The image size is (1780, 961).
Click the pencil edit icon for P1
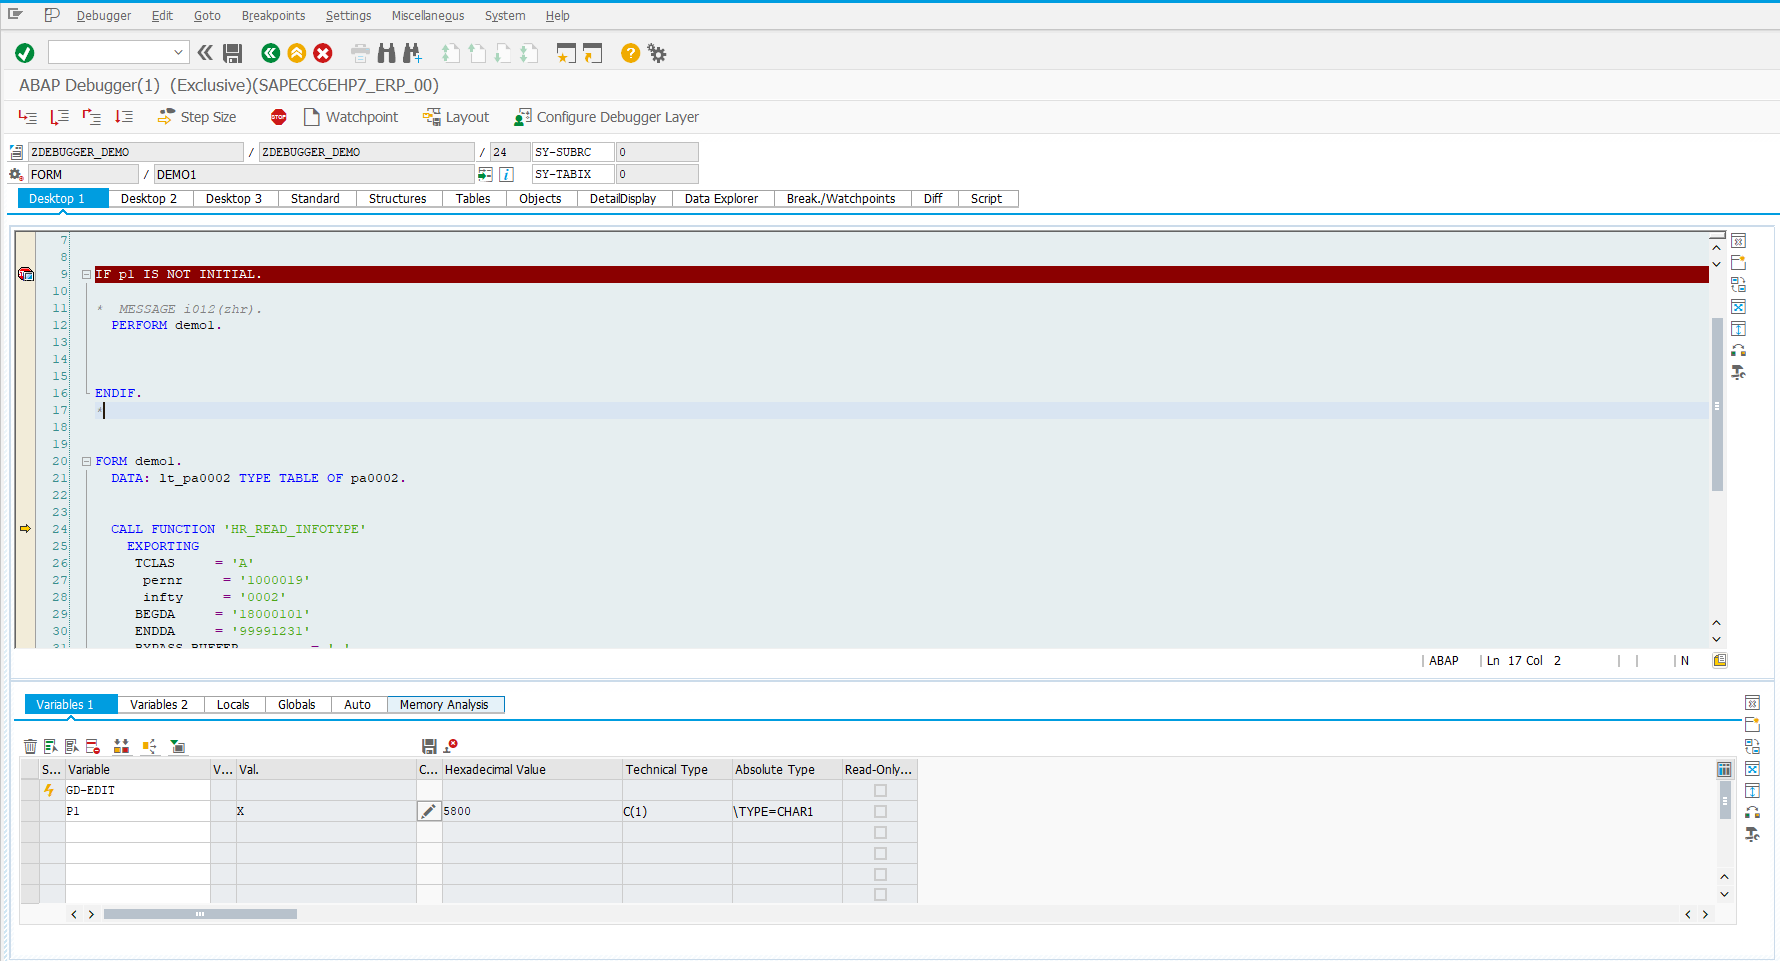coord(428,811)
